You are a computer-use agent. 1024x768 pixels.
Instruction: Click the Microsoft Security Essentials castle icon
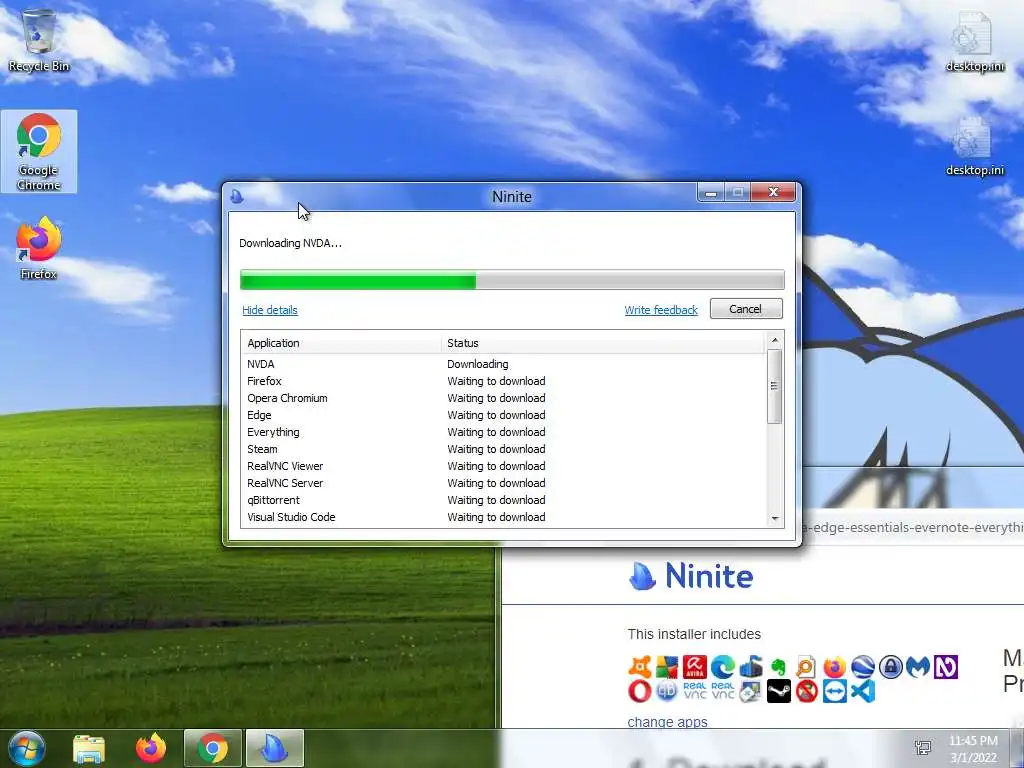[x=750, y=667]
